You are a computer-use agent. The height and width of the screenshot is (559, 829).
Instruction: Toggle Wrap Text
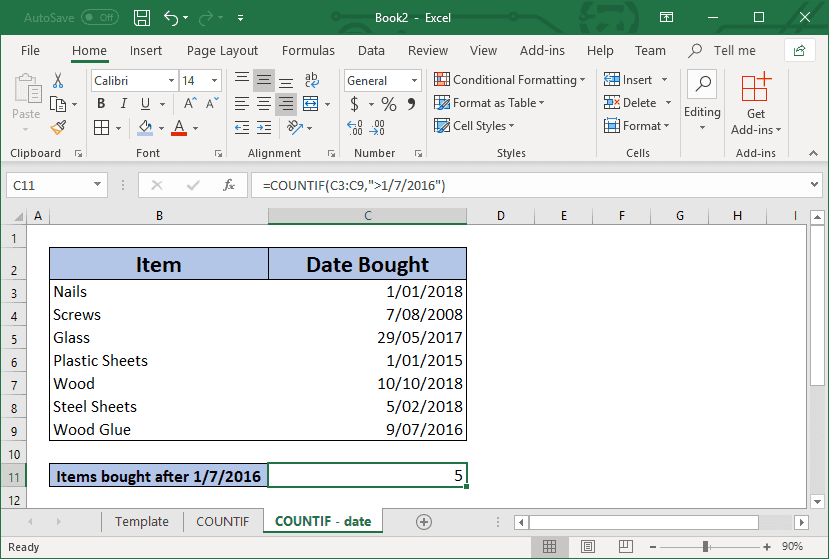click(x=311, y=80)
